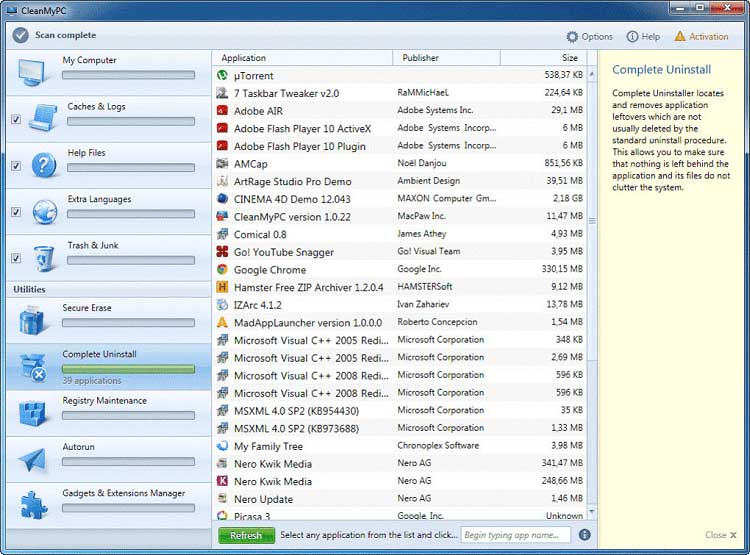Select Nero Kwik Media 248,66 MB row
Viewport: 750px width, 555px height.
tap(399, 481)
